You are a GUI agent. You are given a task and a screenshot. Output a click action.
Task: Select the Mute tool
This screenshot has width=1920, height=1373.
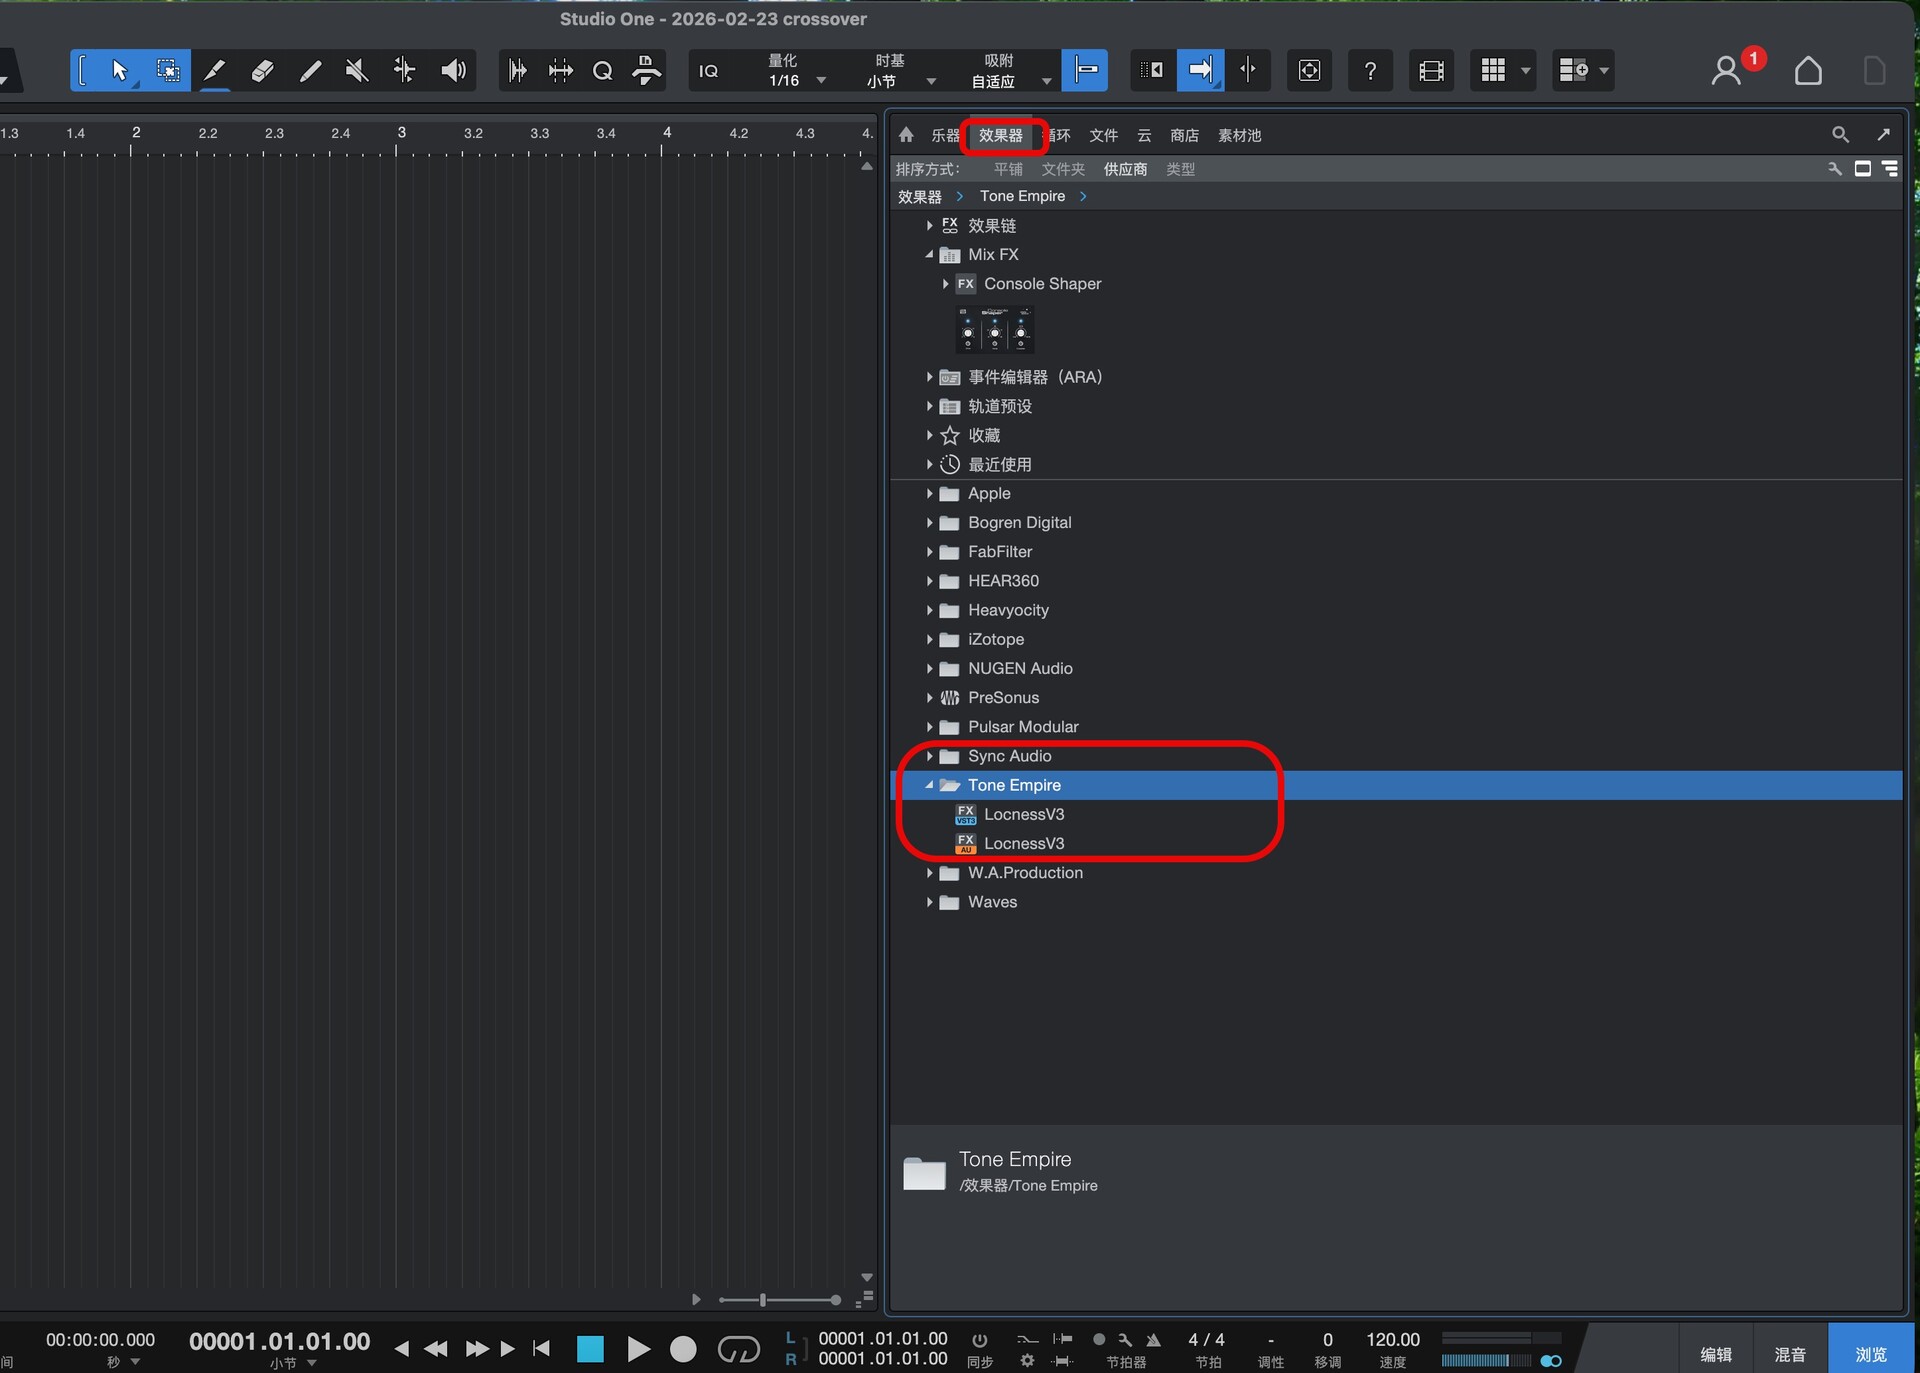[357, 70]
